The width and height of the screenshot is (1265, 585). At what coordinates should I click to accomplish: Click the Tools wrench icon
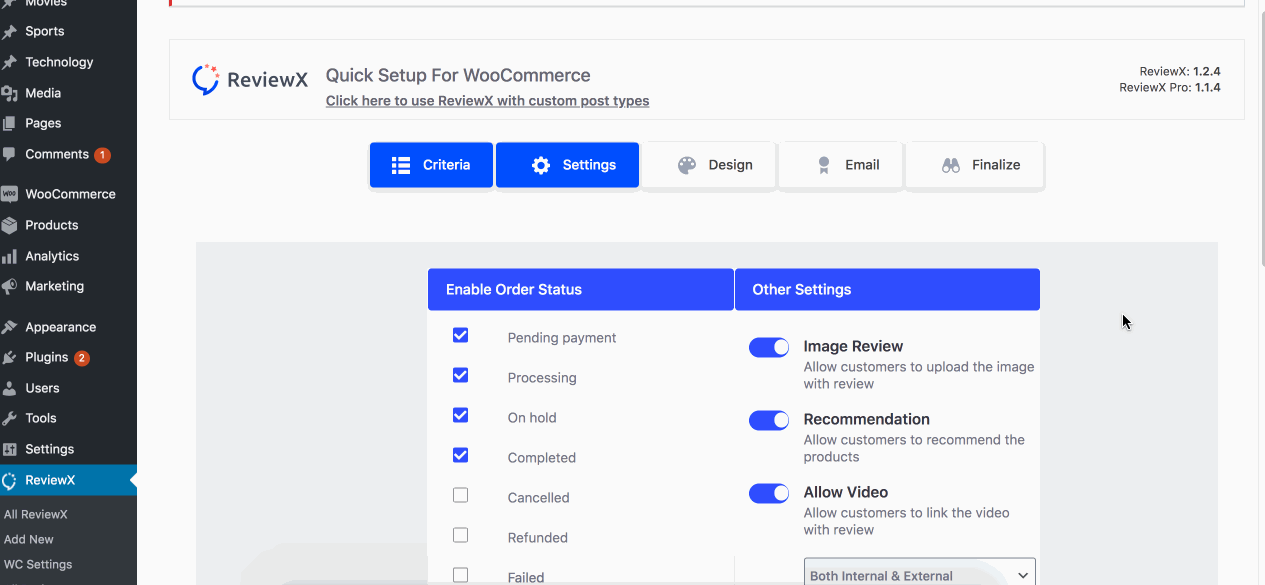click(10, 418)
